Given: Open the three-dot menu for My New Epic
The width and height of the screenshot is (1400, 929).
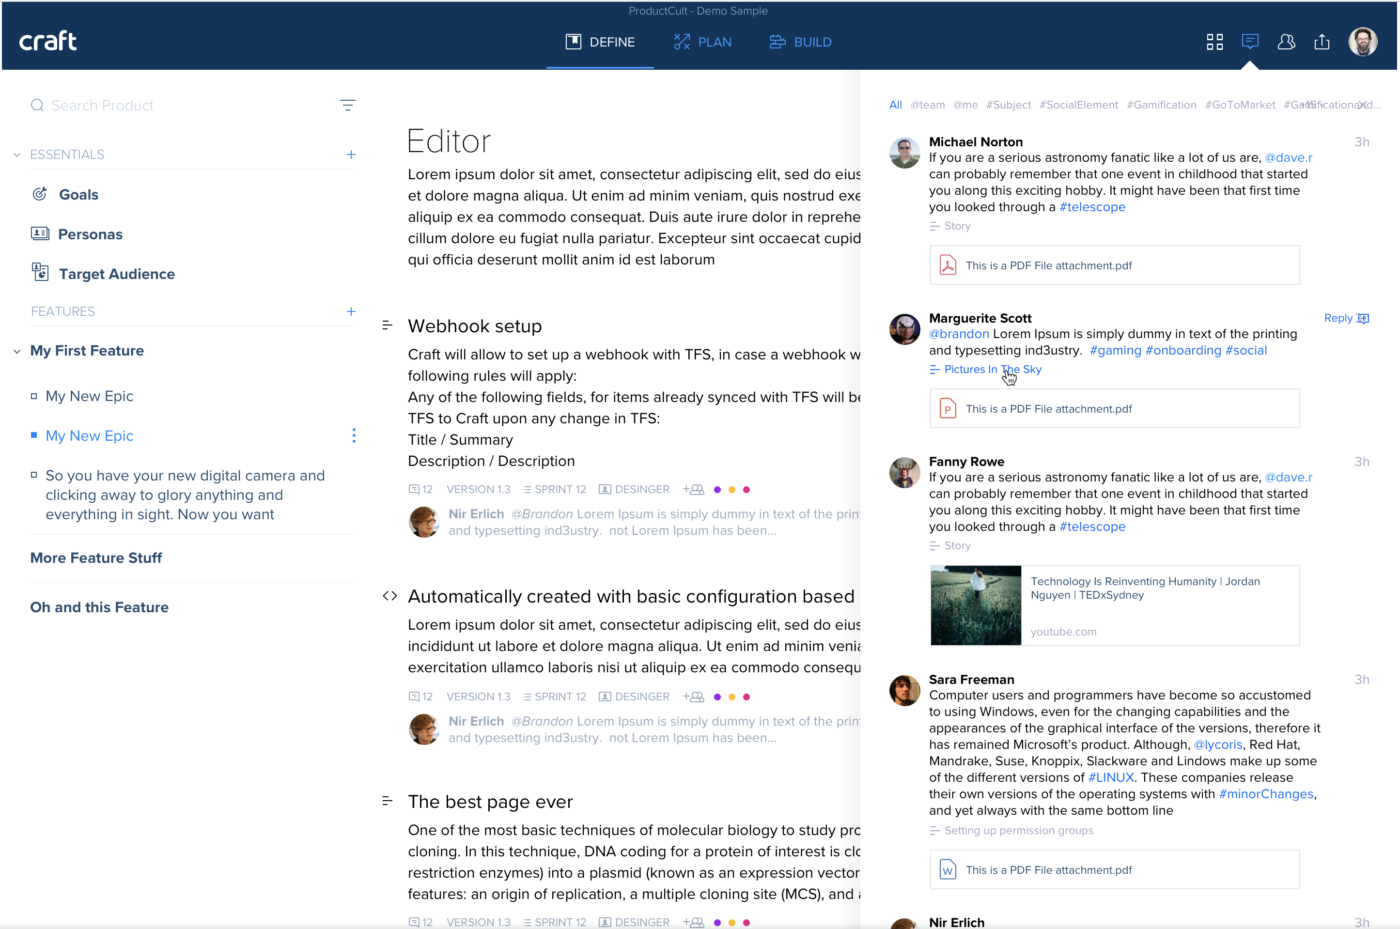Looking at the screenshot, I should pos(353,436).
